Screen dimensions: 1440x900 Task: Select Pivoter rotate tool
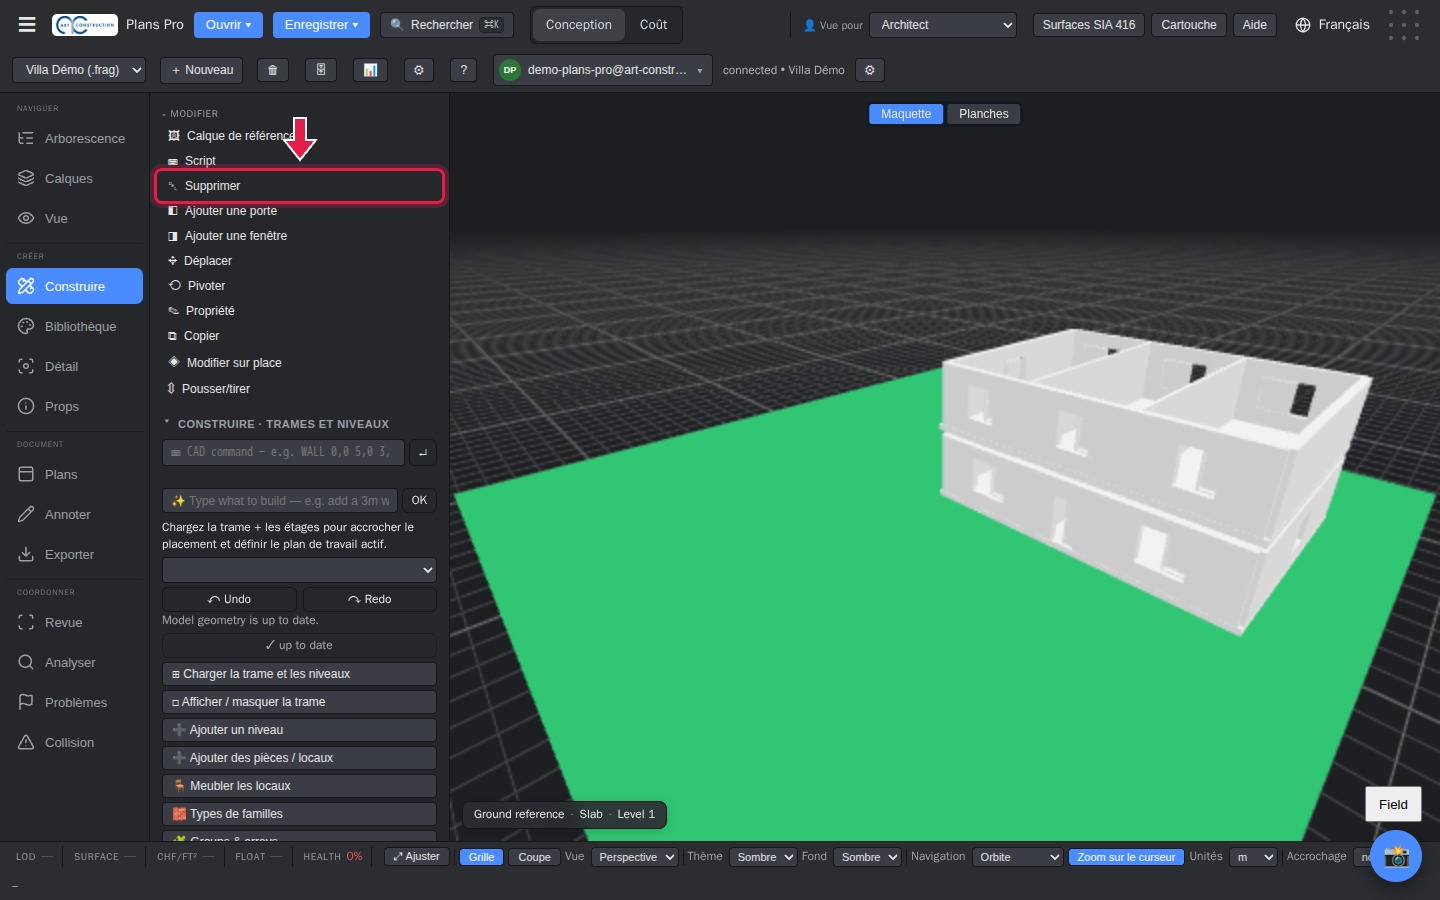(299, 285)
